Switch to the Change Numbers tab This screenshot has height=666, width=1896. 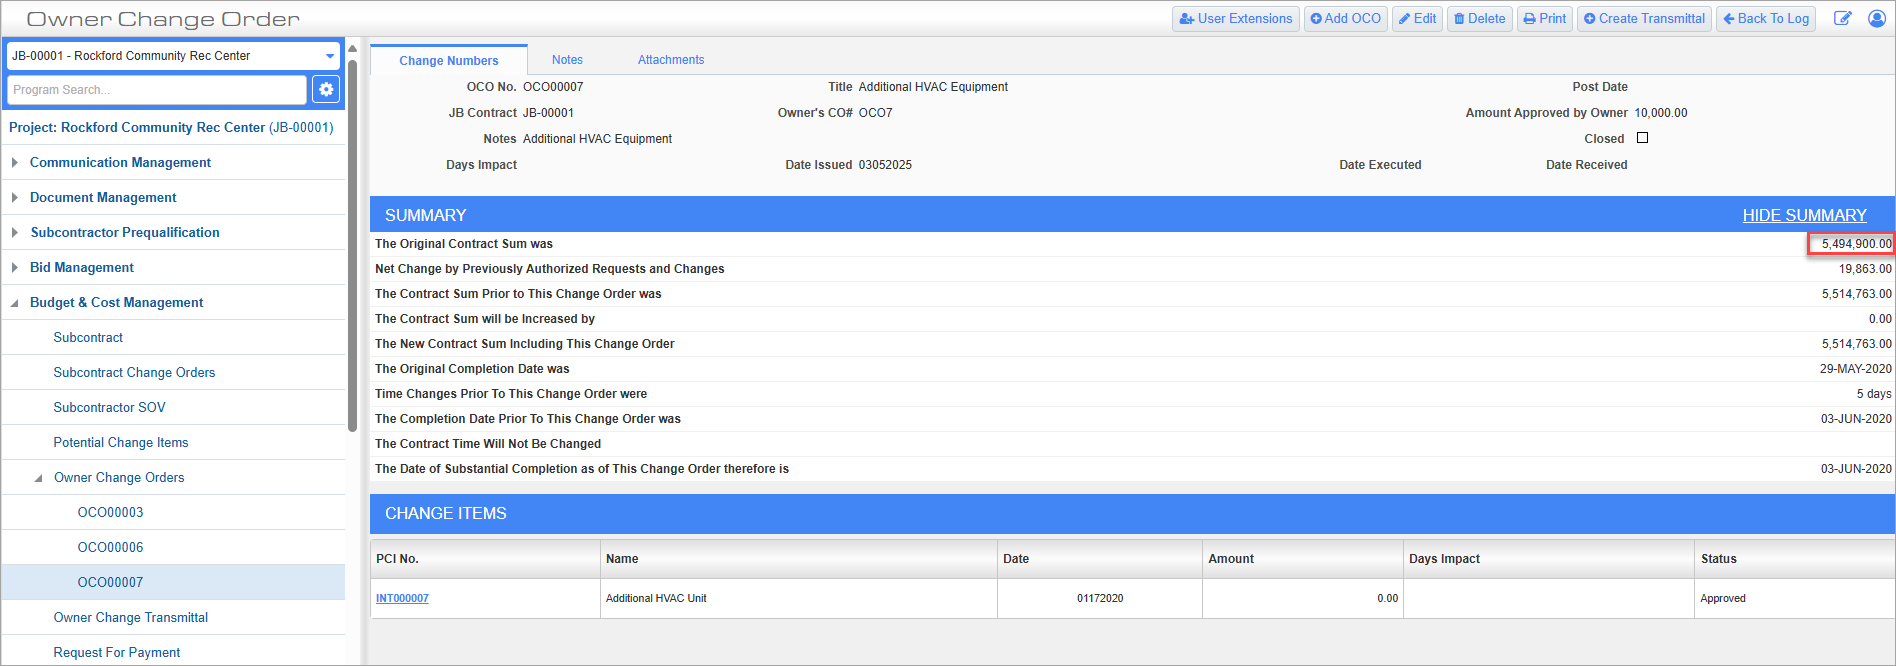coord(449,60)
